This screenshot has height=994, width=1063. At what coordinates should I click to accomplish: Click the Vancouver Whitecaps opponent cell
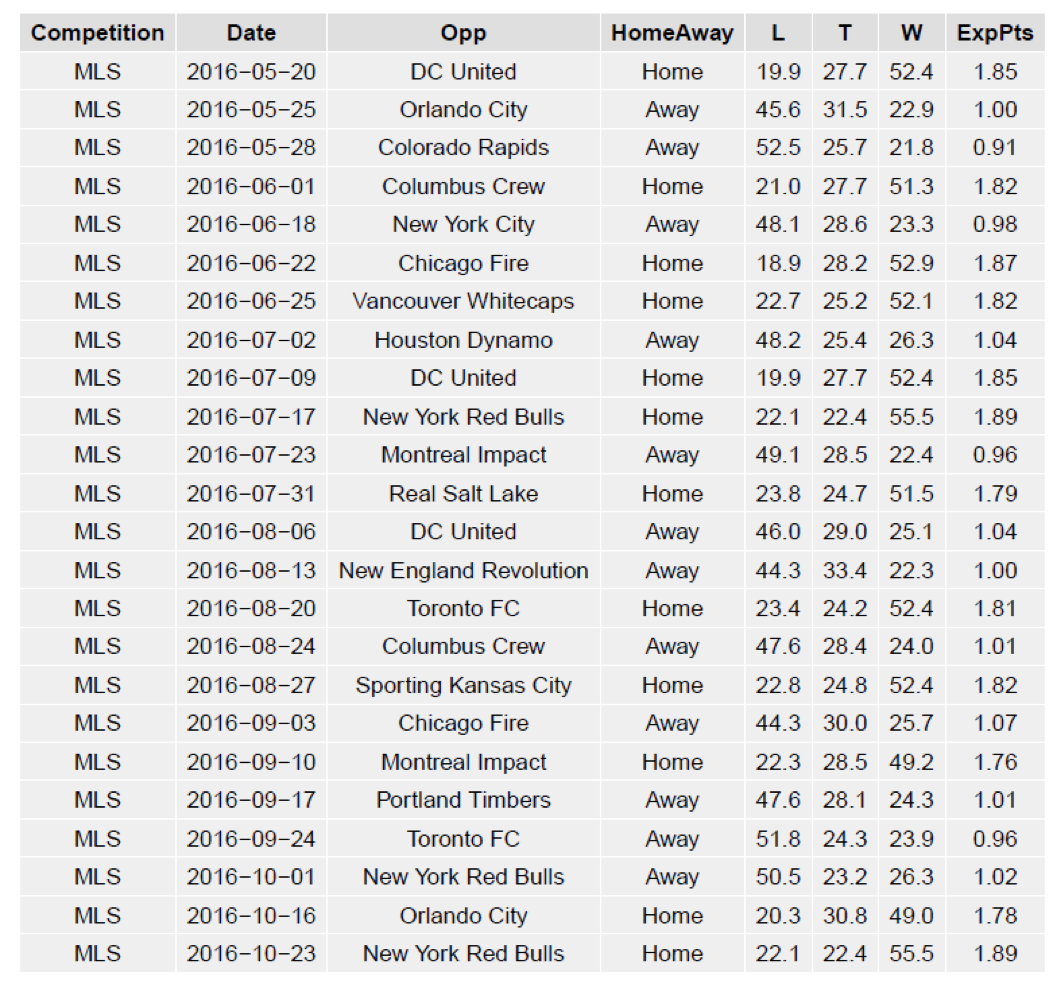coord(463,301)
